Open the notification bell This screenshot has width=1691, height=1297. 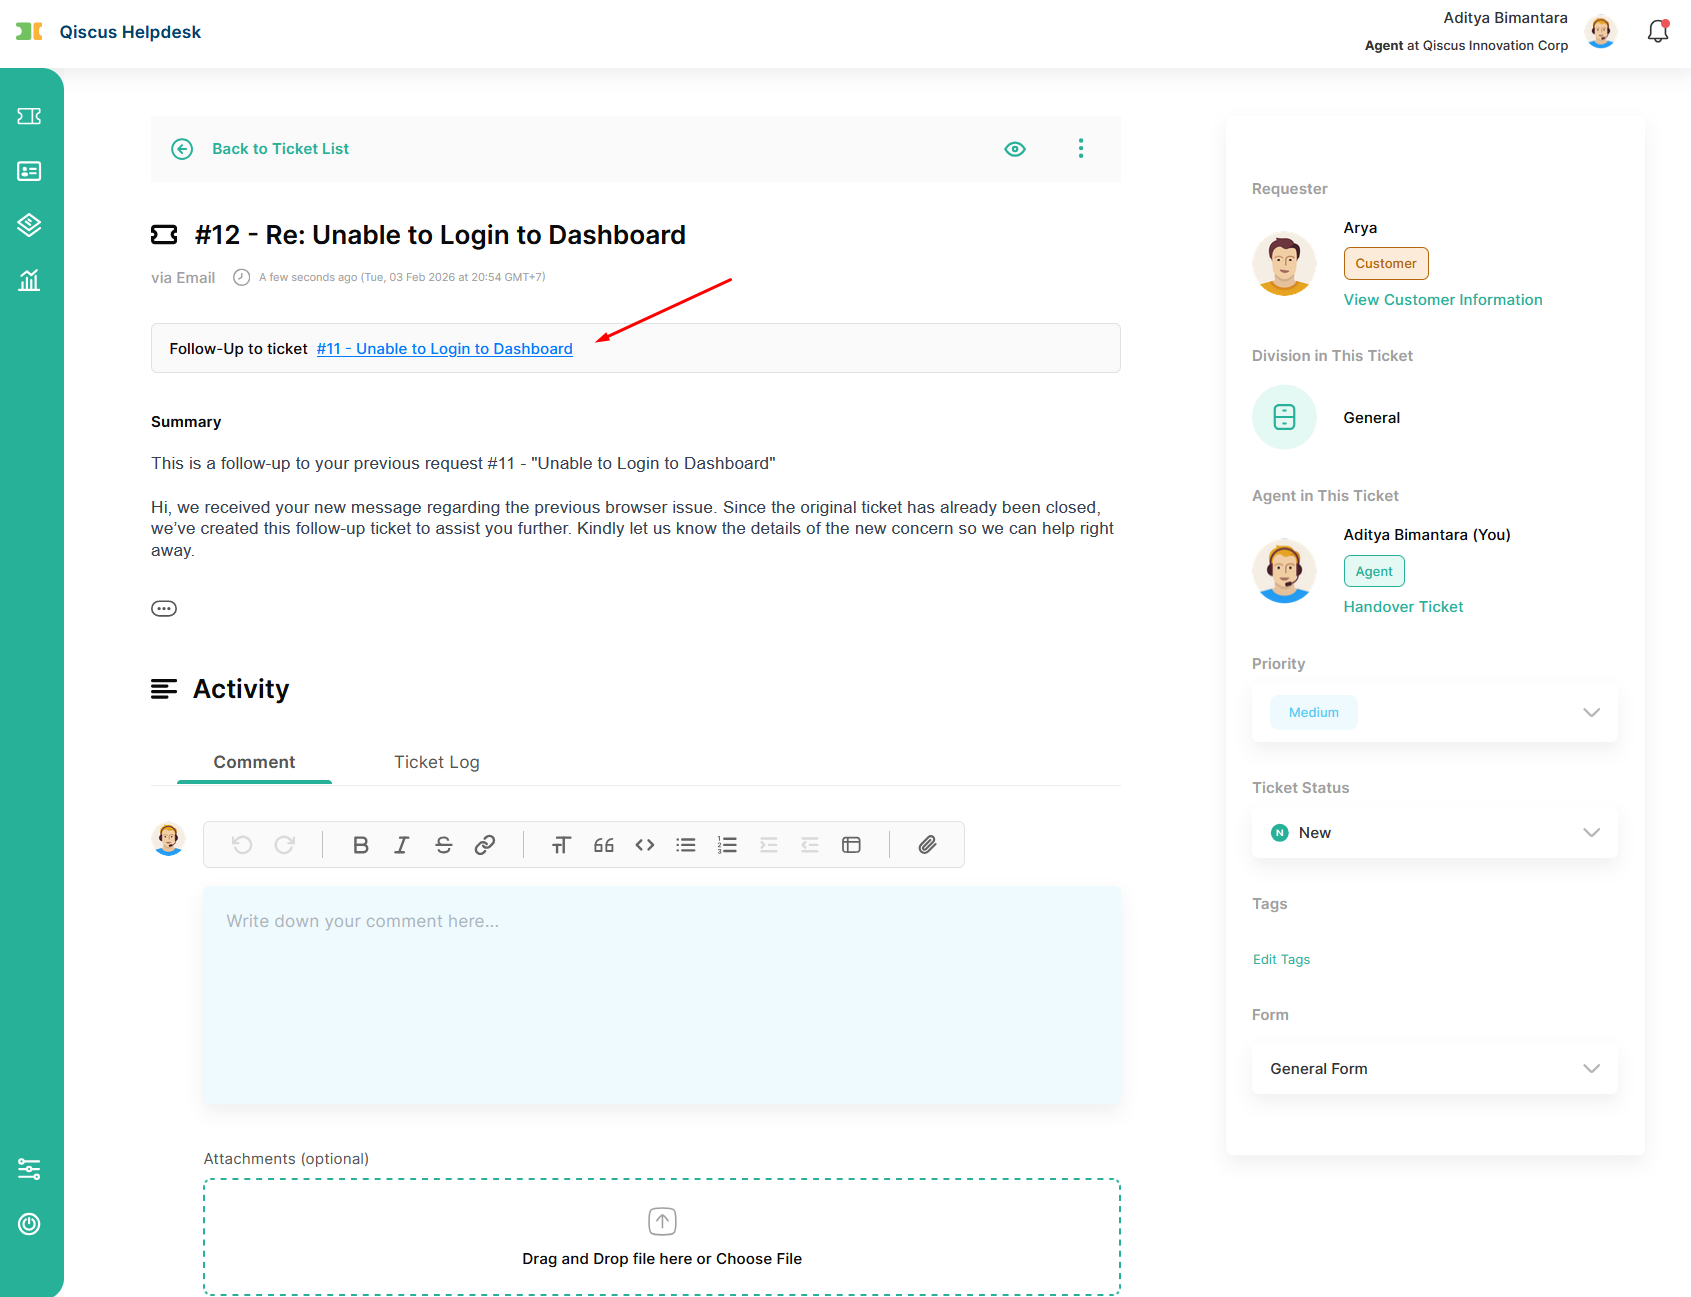pyautogui.click(x=1658, y=31)
